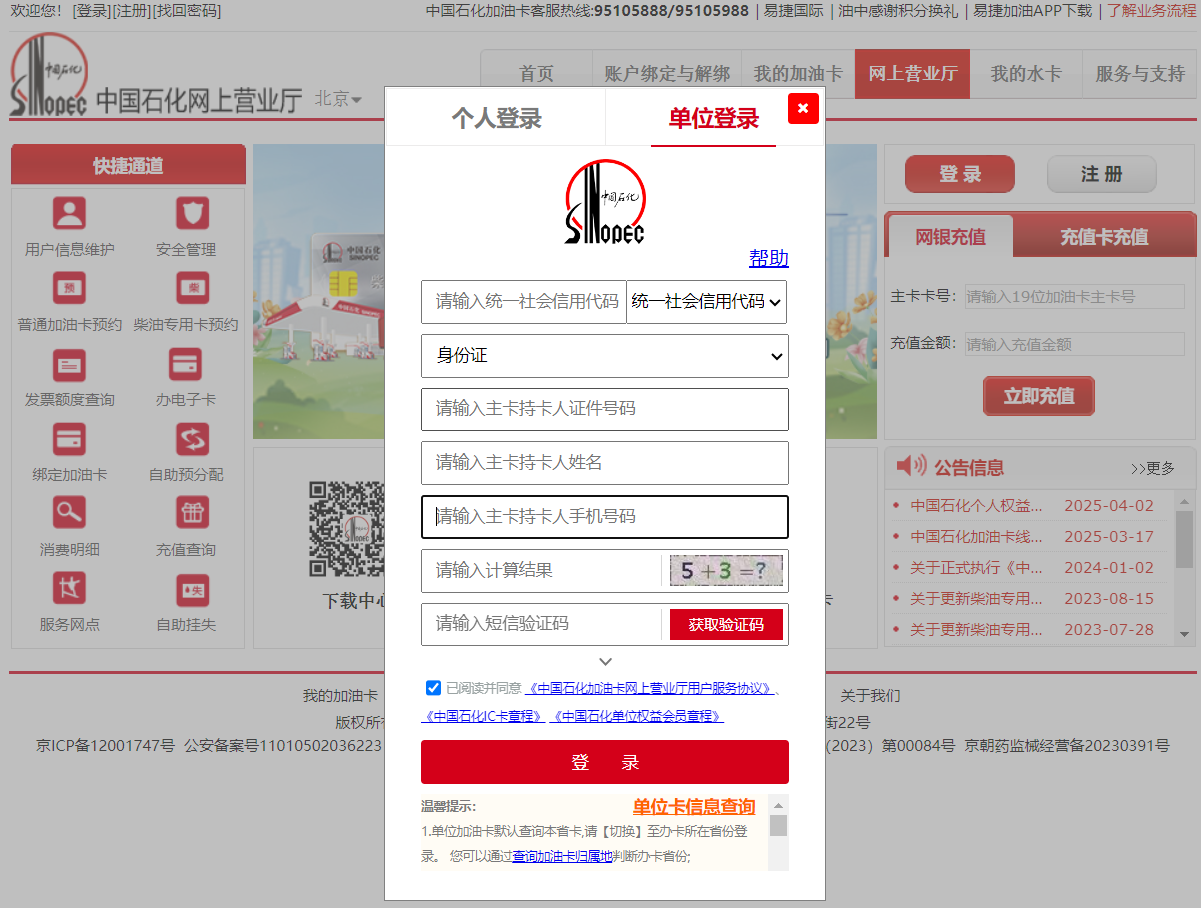This screenshot has height=908, width=1201.
Task: Click the 登录 button in right sidebar
Action: [960, 174]
